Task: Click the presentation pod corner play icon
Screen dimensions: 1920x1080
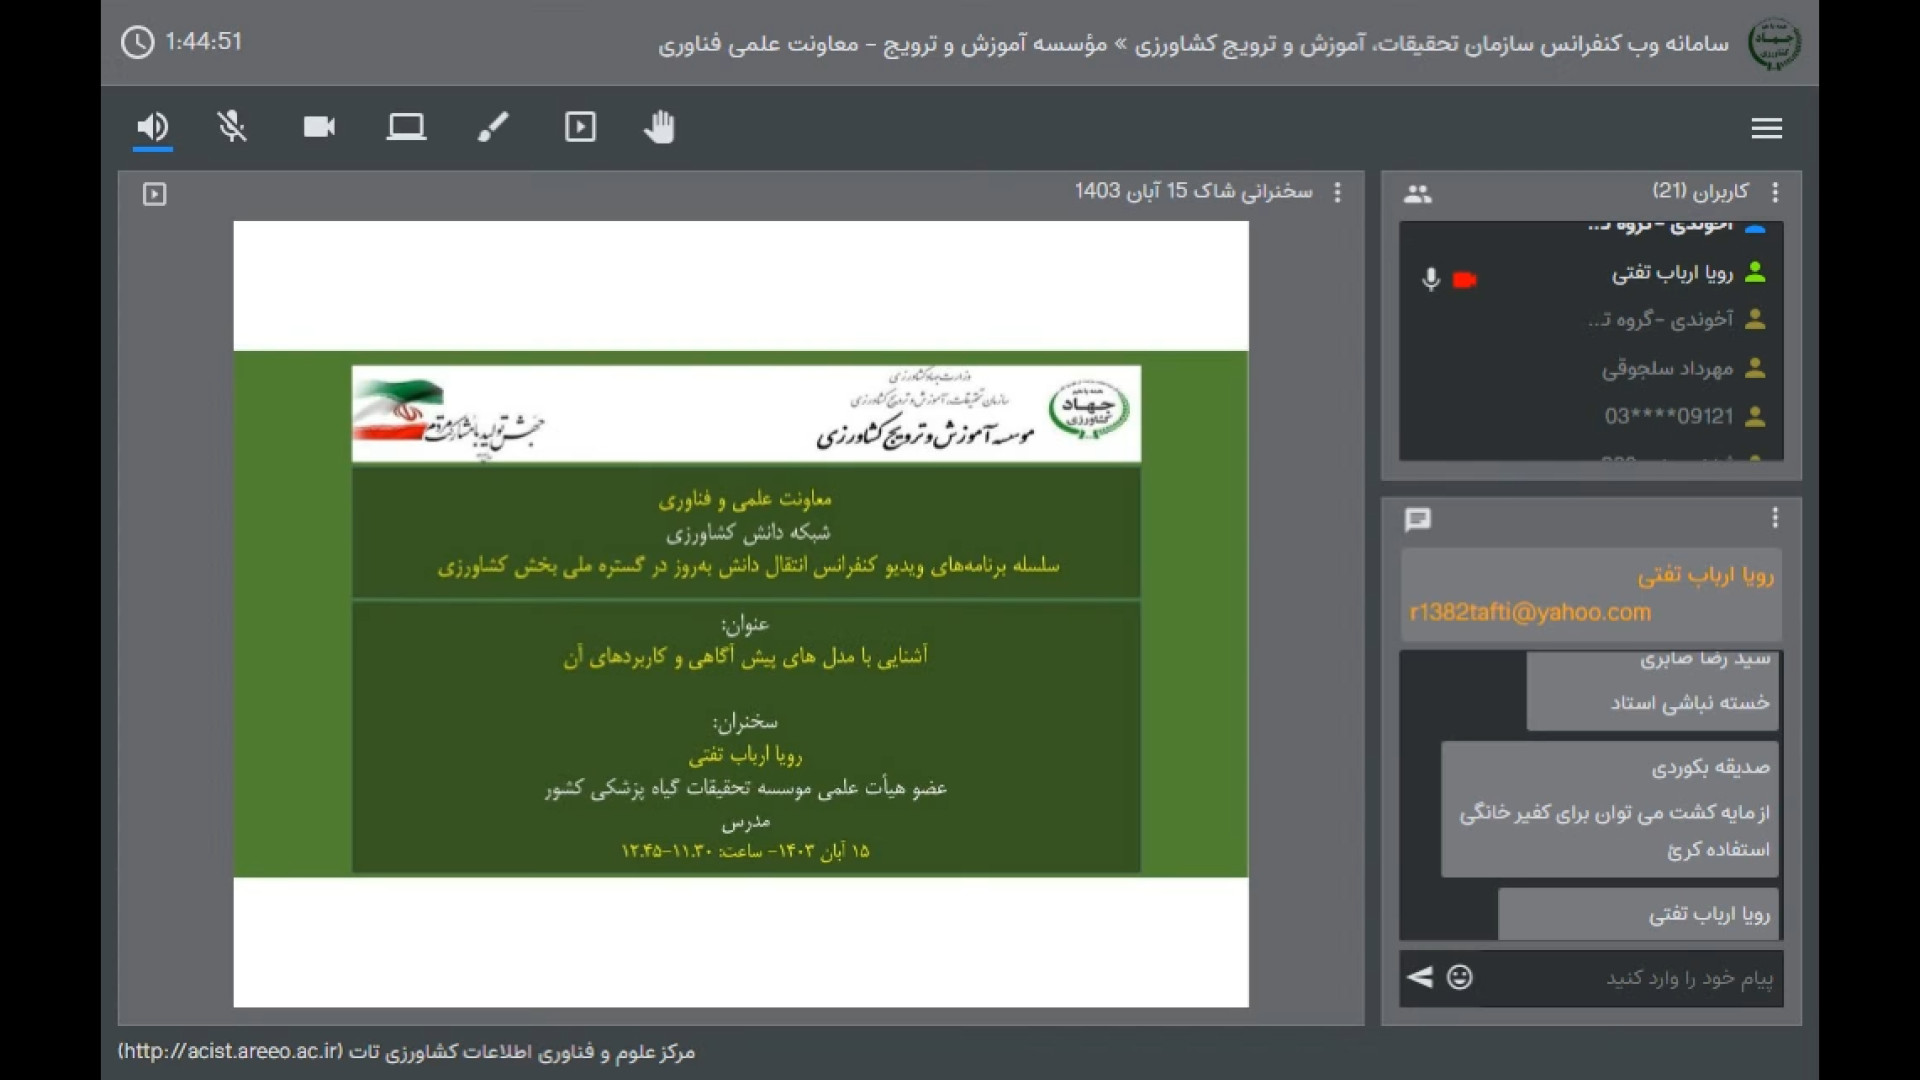Action: coord(154,194)
